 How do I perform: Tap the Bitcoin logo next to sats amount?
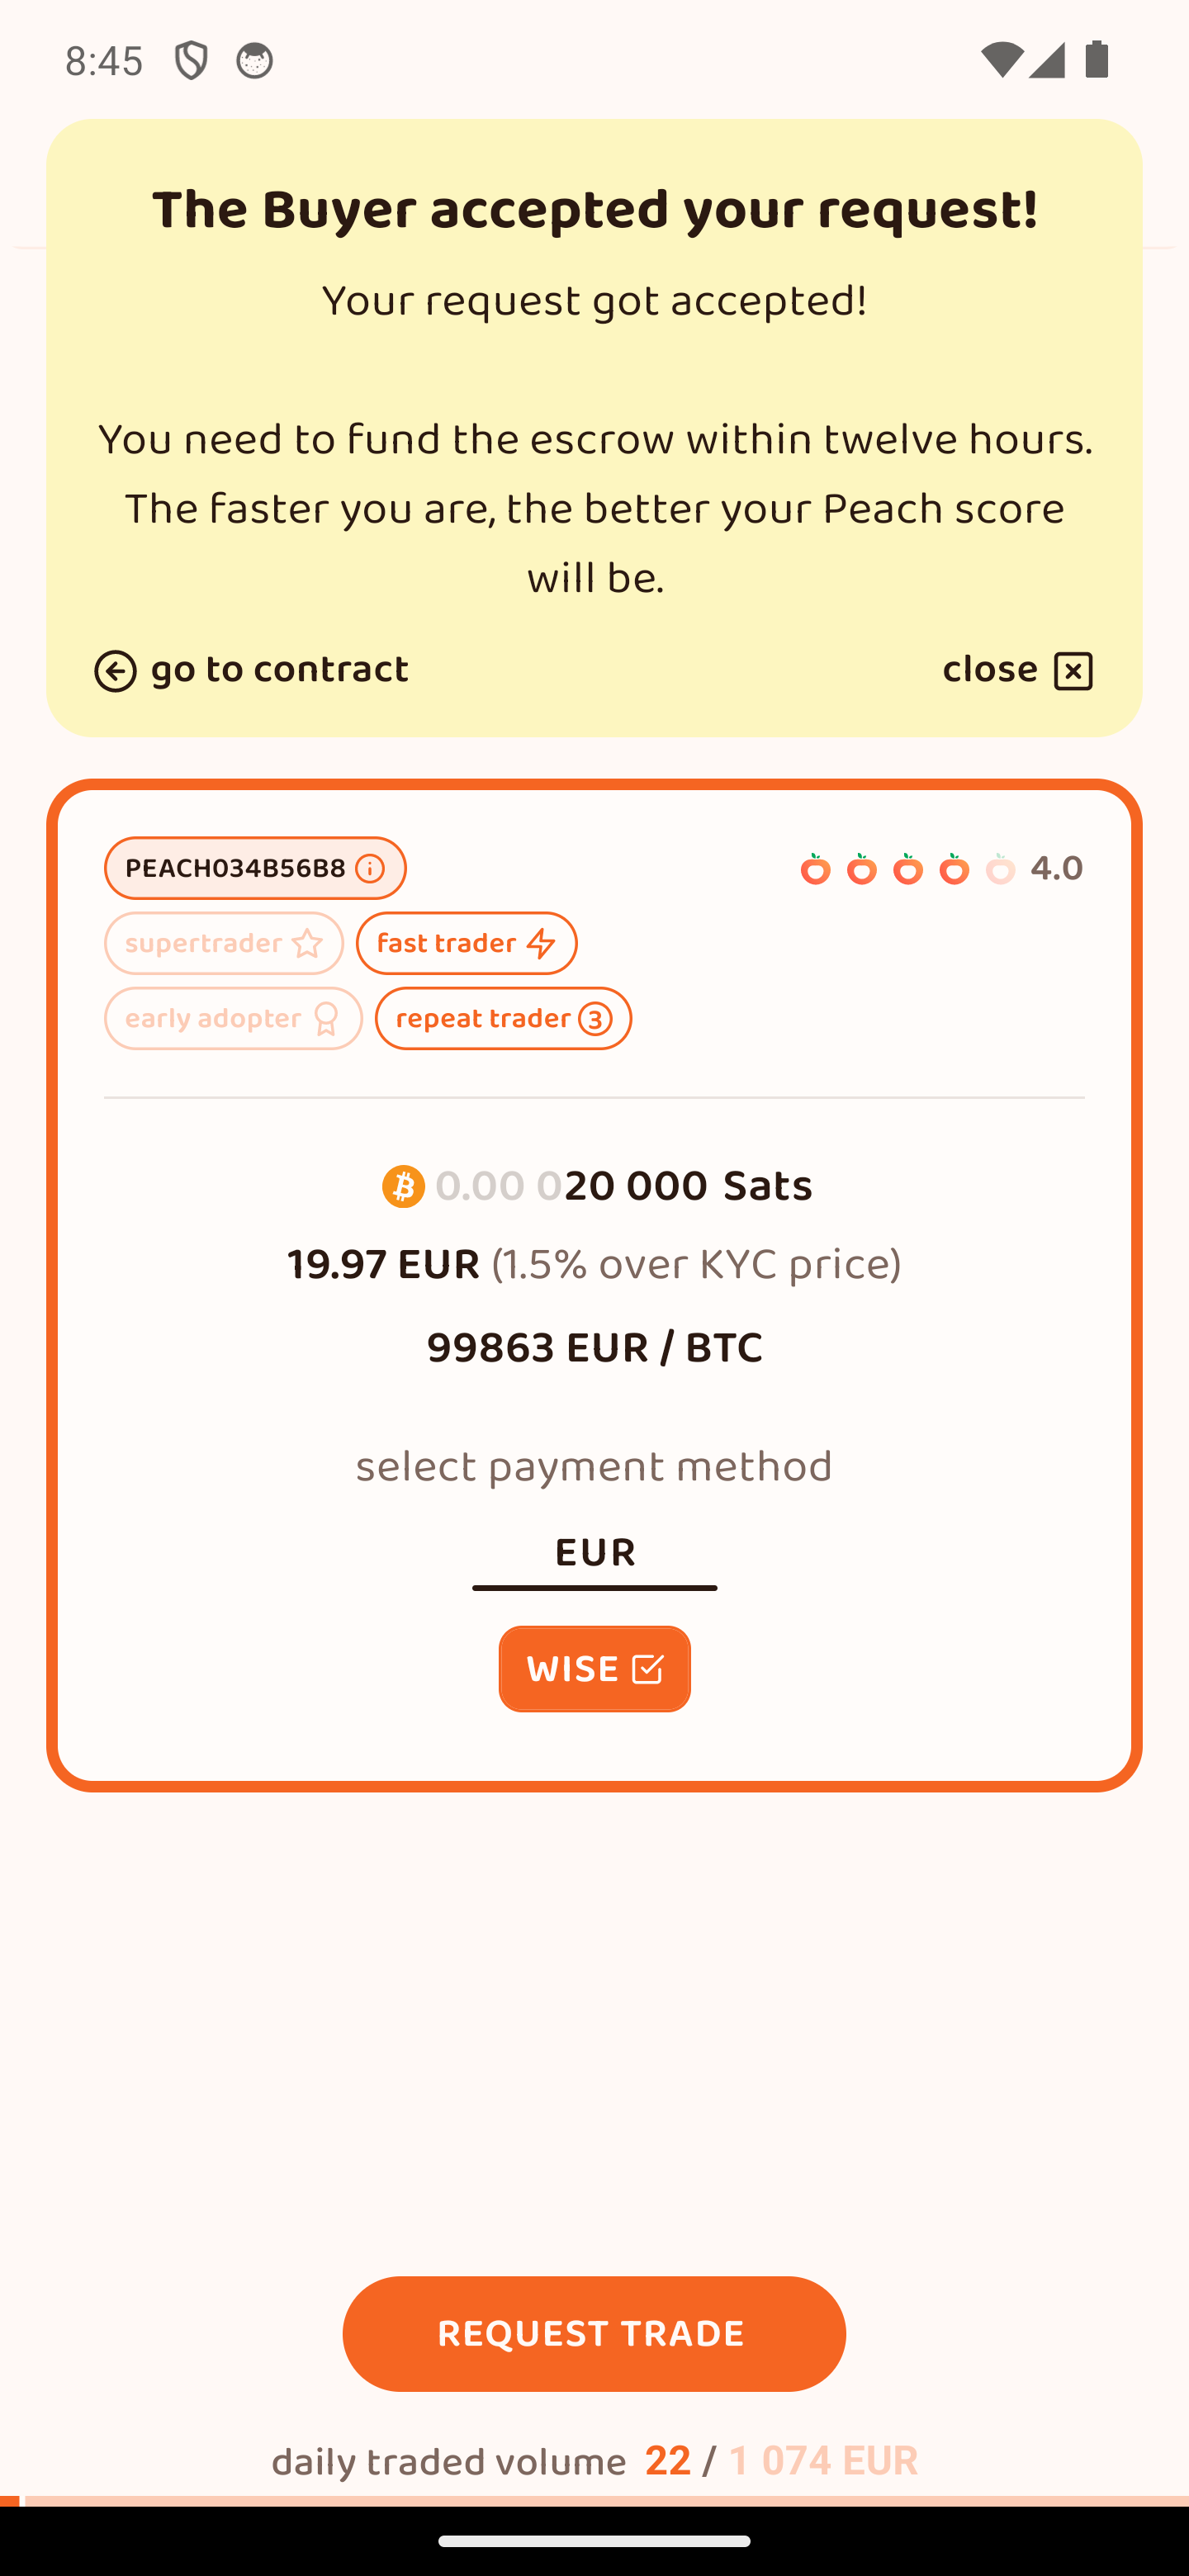(403, 1187)
